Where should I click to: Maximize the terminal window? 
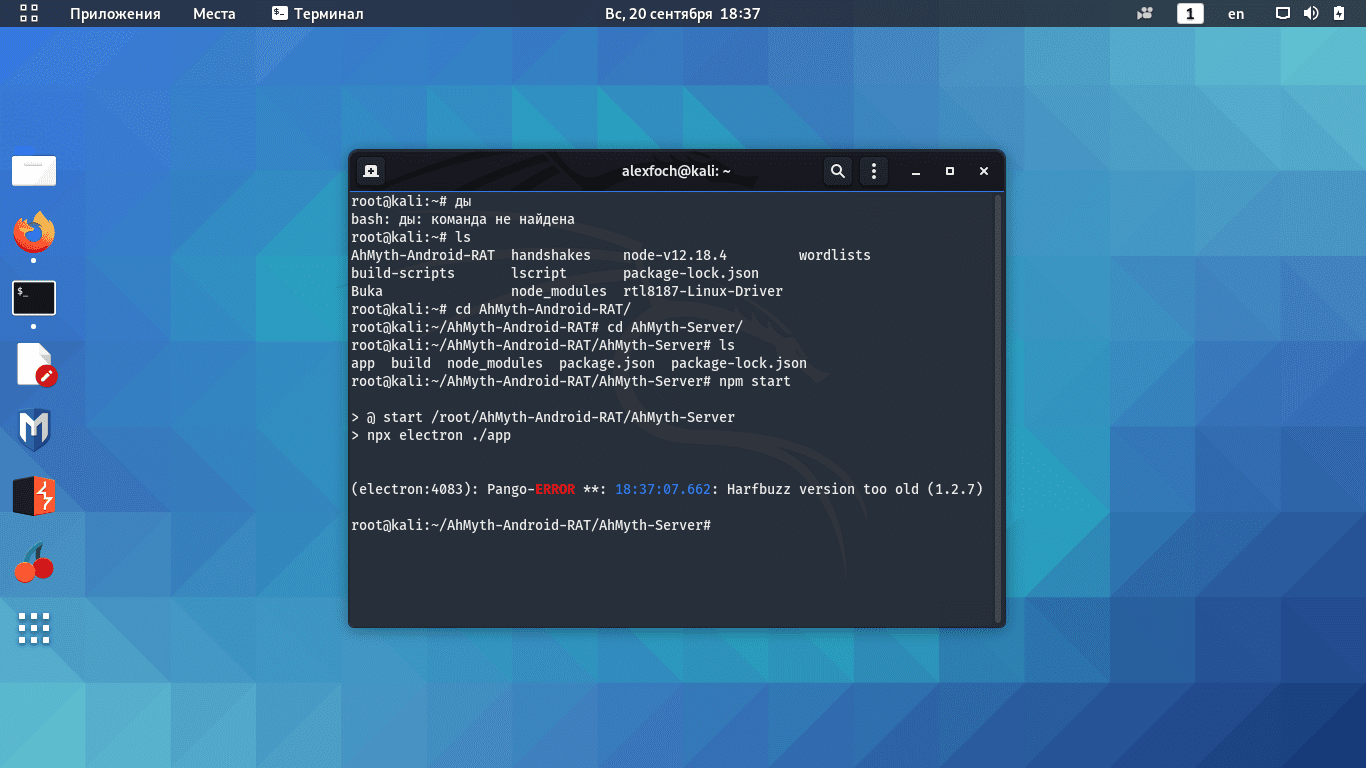point(950,171)
